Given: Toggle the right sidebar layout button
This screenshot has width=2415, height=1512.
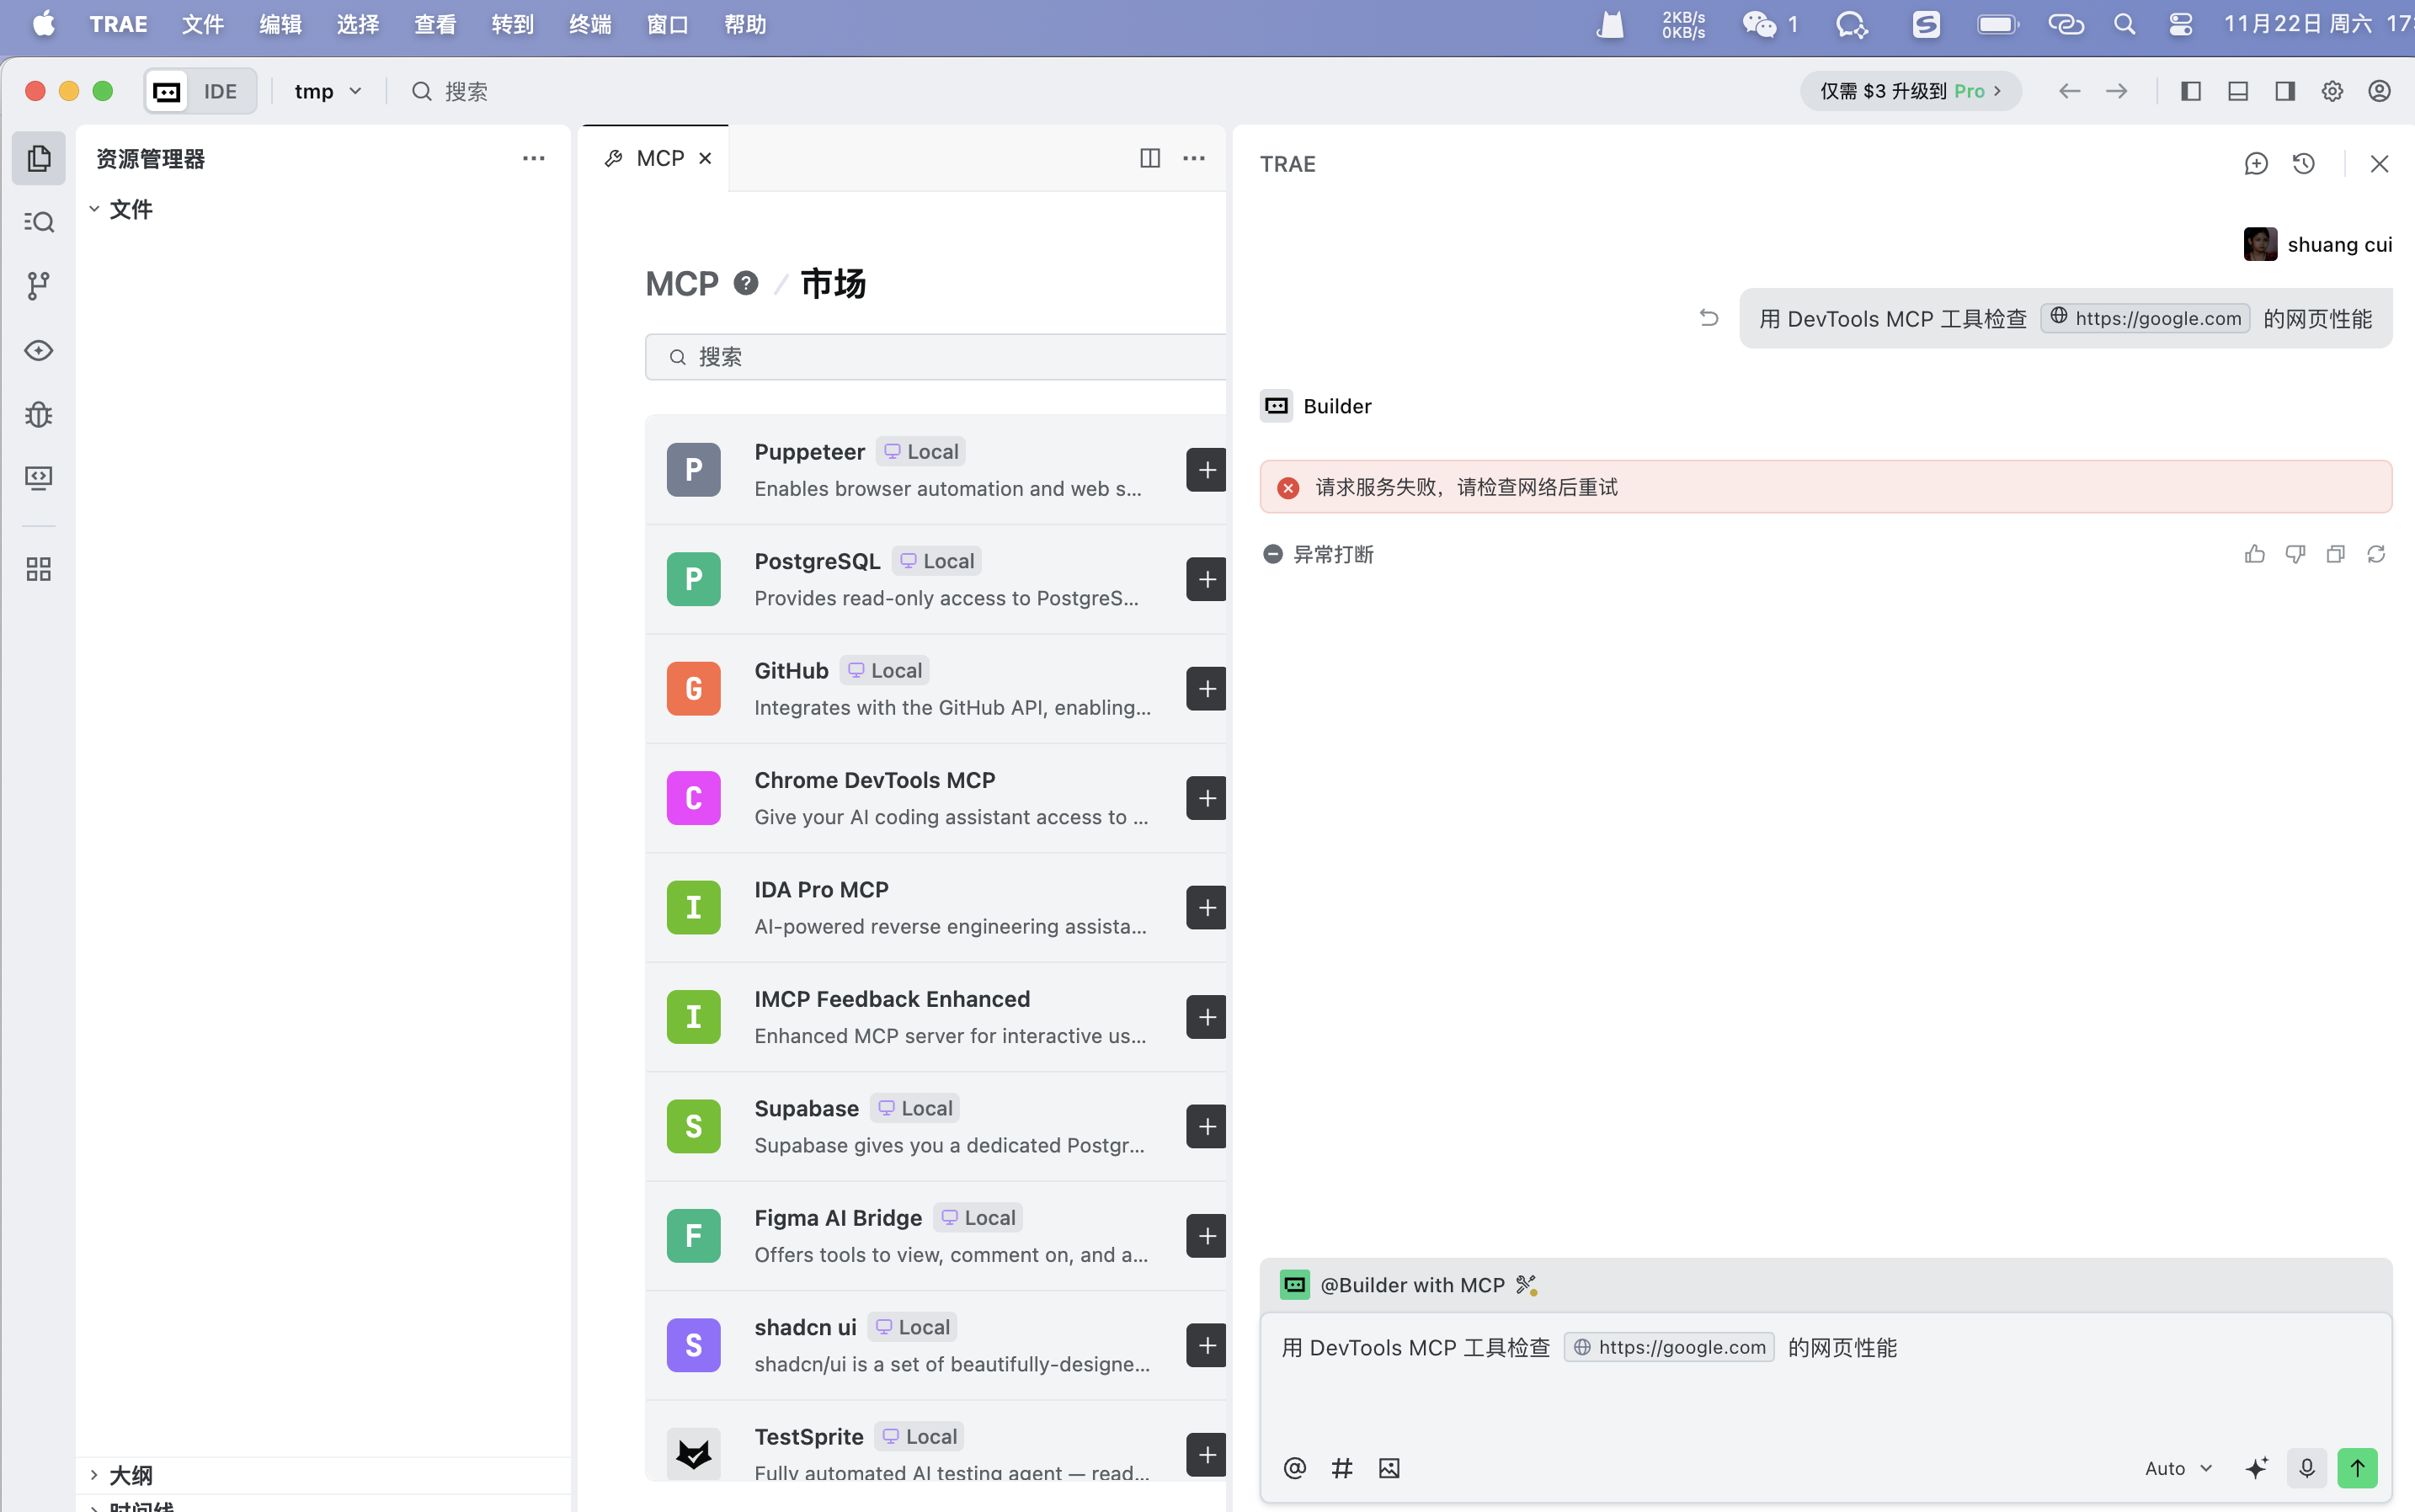Looking at the screenshot, I should click(2285, 91).
